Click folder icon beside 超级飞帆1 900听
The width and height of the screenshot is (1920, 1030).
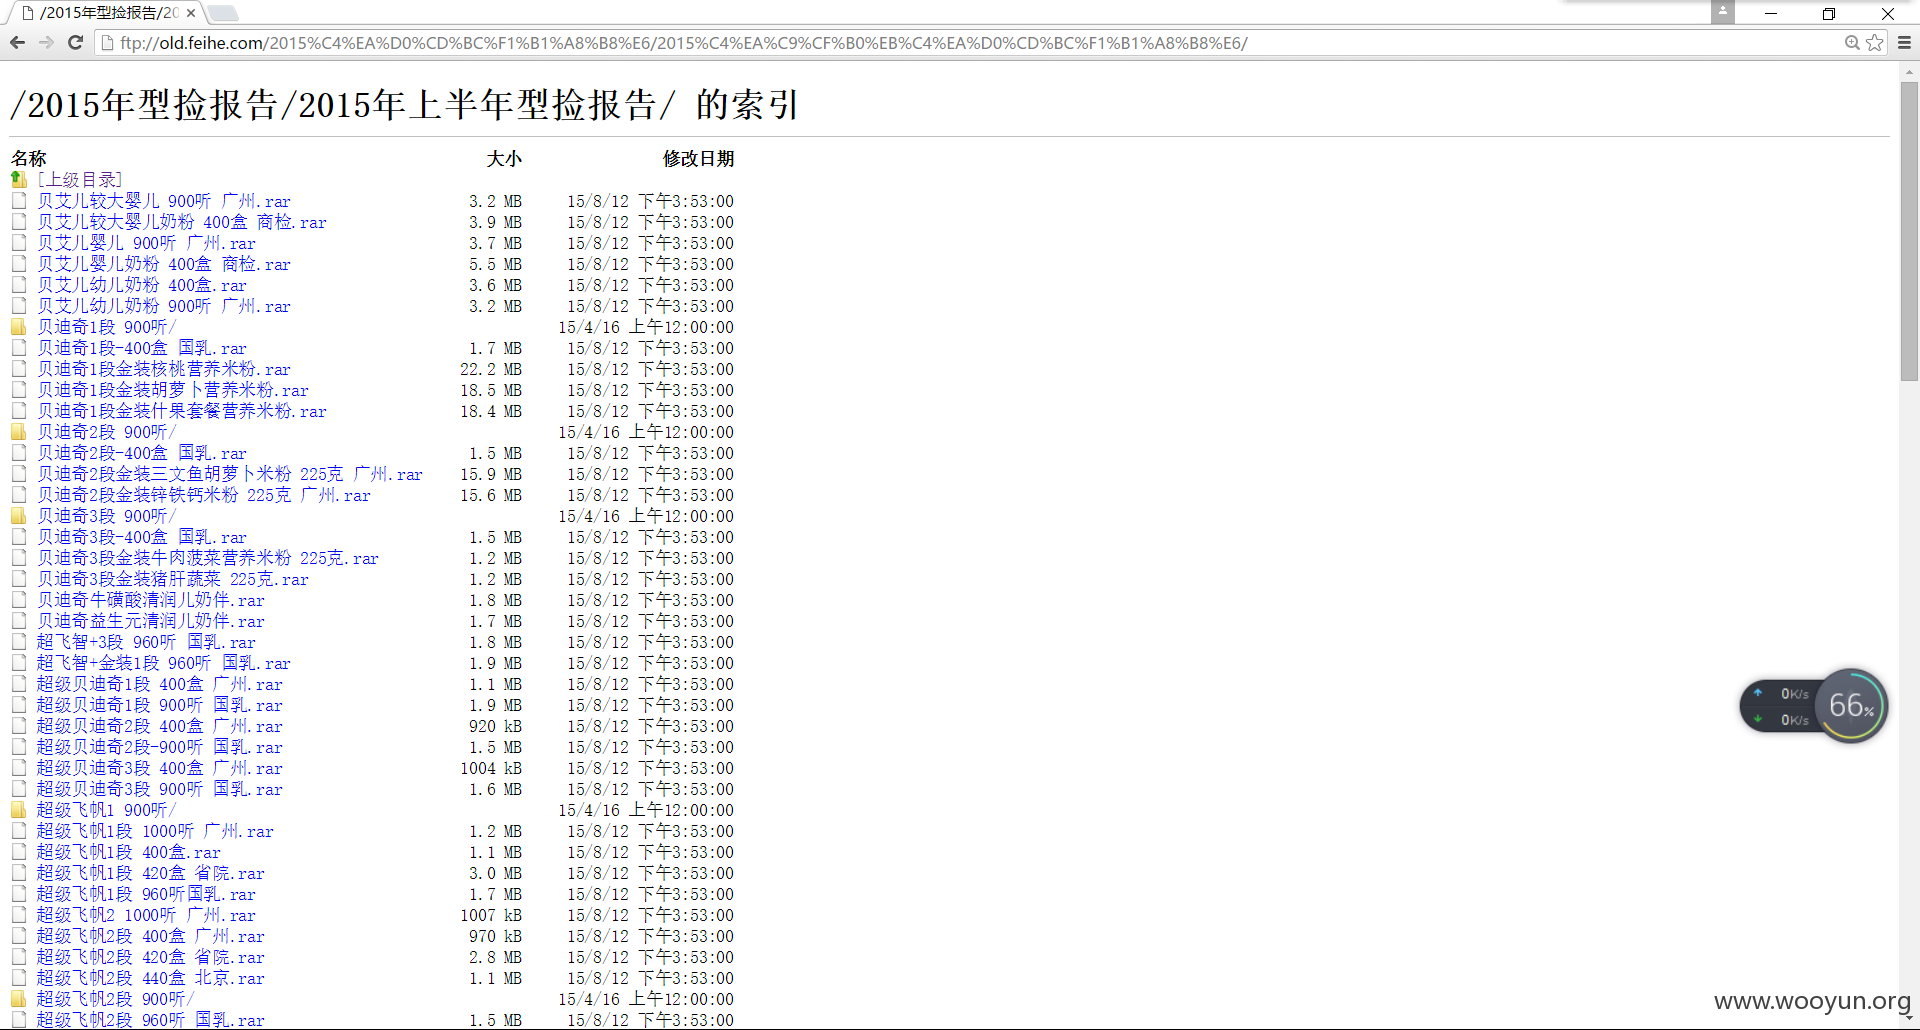coord(19,810)
